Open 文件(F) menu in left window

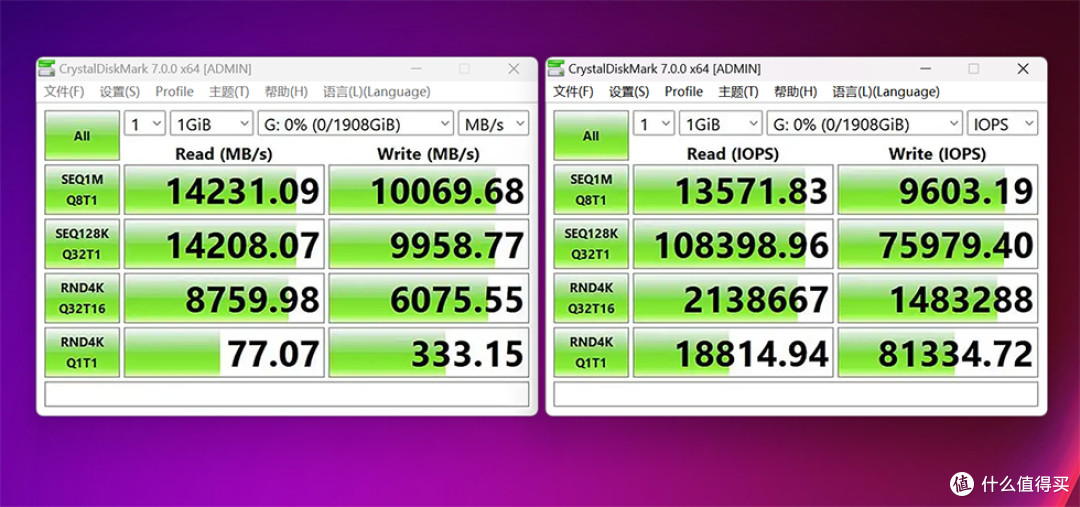(65, 92)
